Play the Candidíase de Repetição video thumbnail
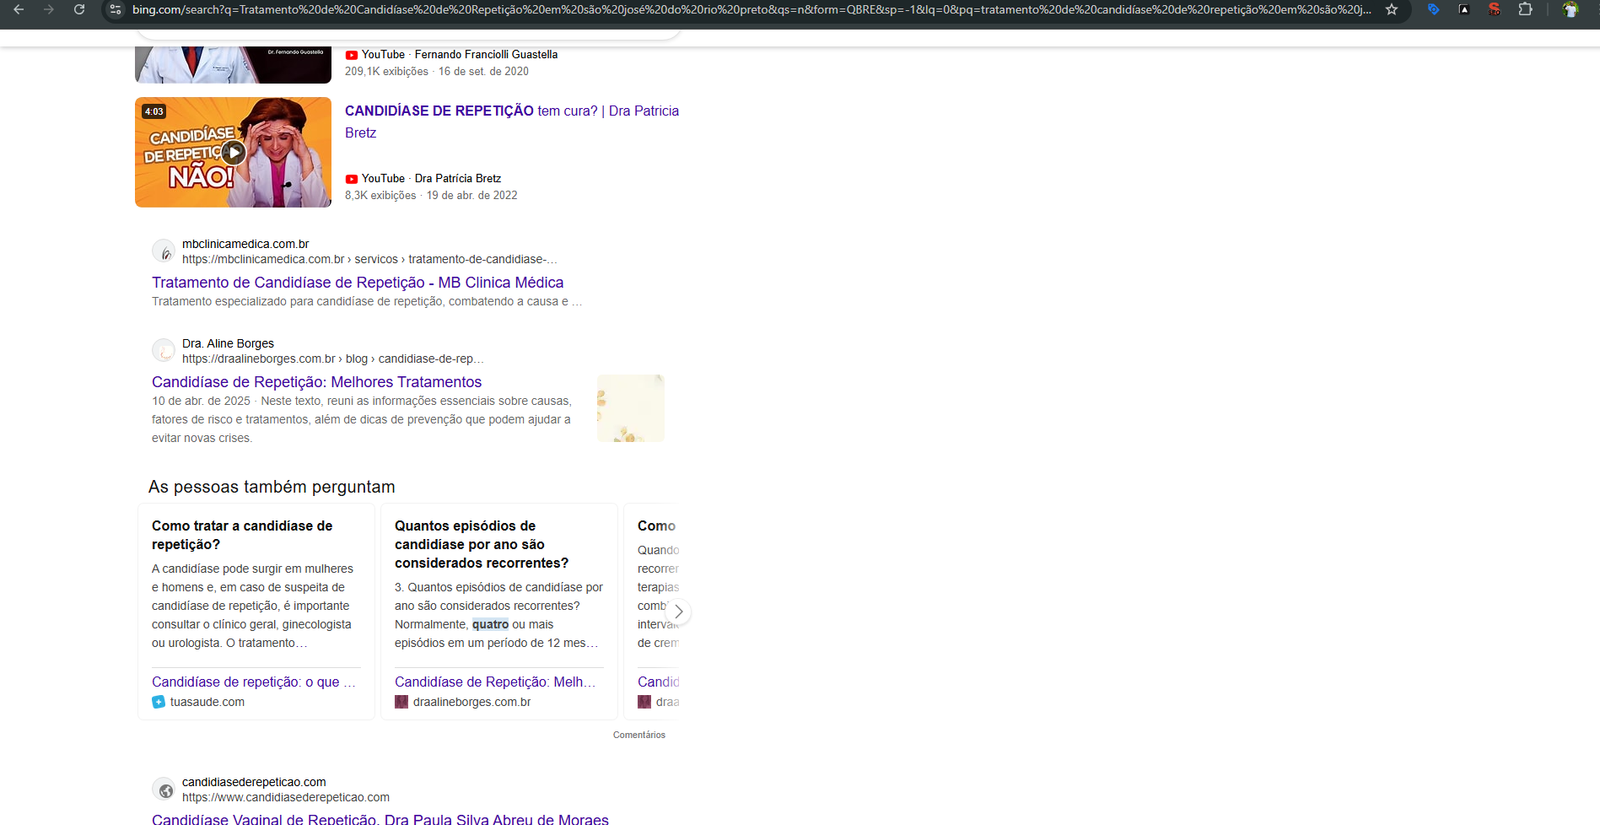 tap(233, 152)
